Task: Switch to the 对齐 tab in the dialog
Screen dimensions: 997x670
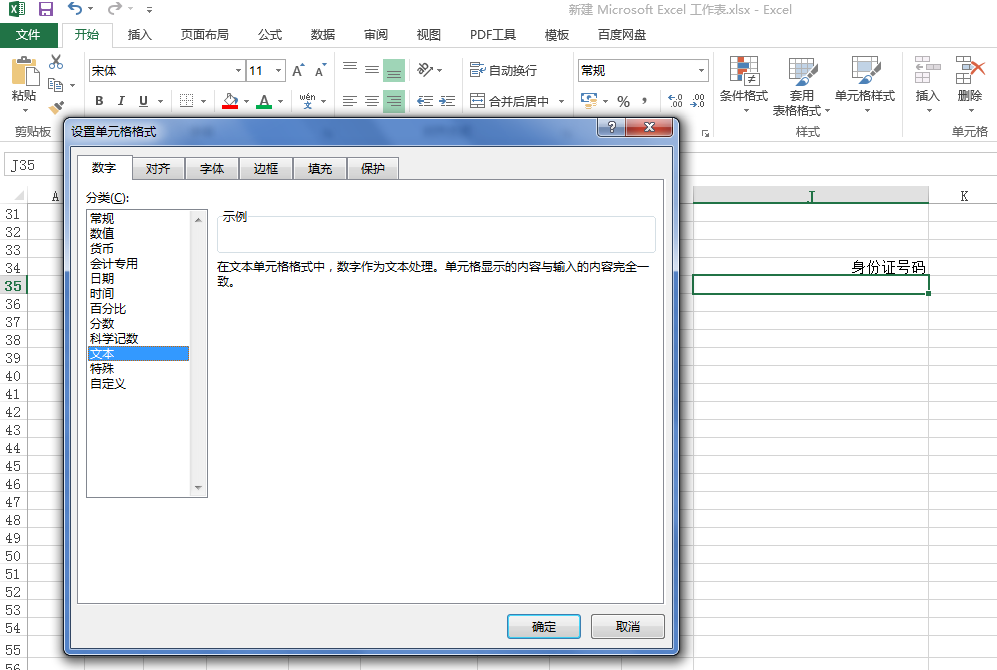Action: point(158,168)
